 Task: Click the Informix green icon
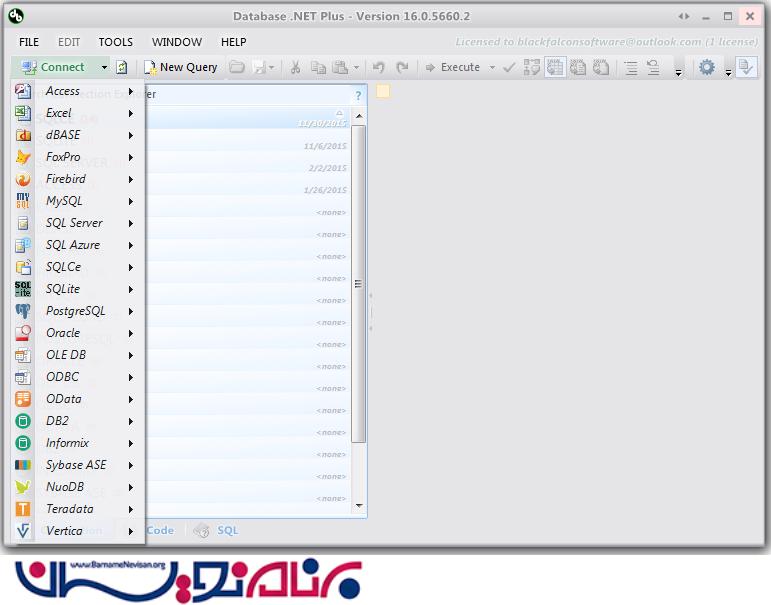tap(23, 443)
